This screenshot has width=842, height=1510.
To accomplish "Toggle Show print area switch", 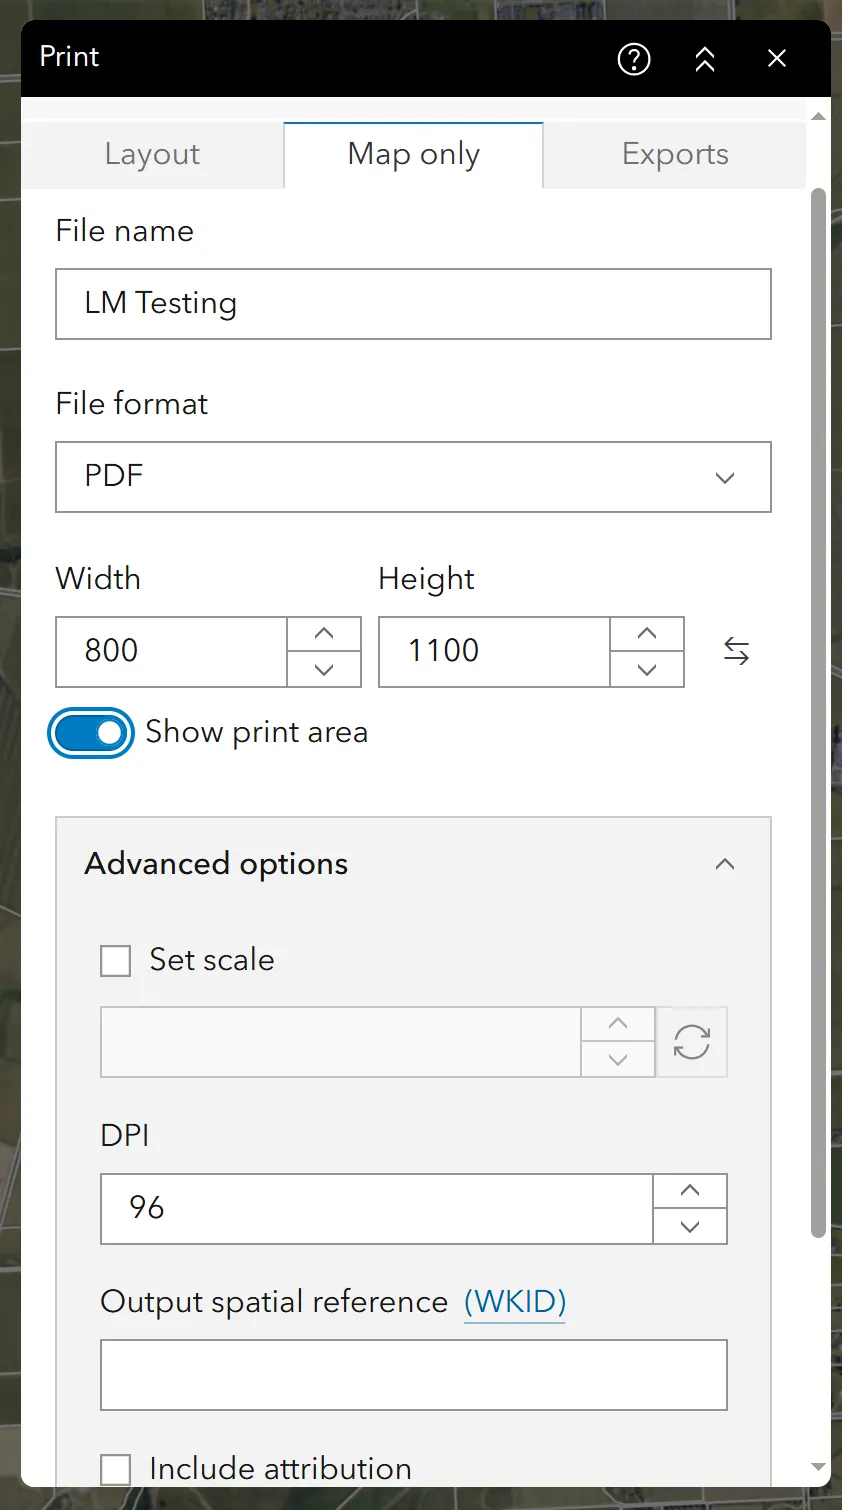I will point(90,733).
